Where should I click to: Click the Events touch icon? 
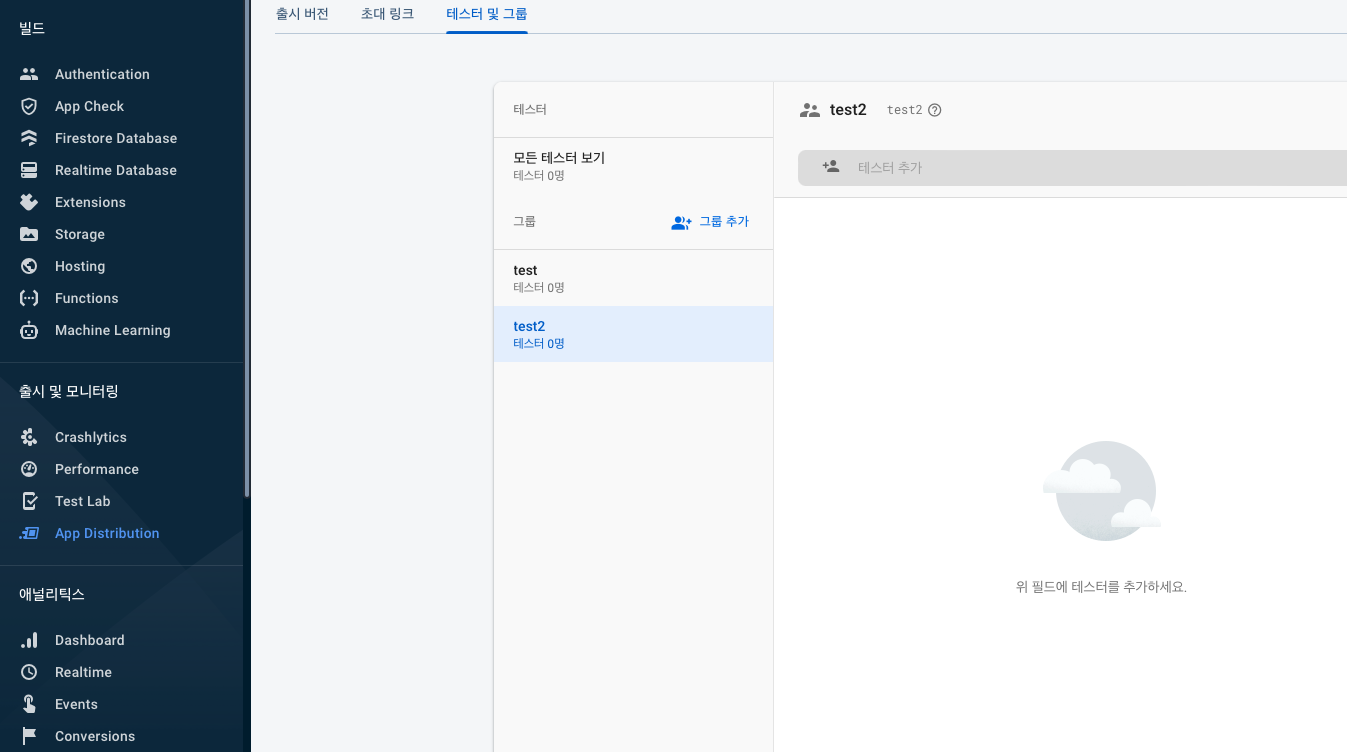[x=29, y=704]
